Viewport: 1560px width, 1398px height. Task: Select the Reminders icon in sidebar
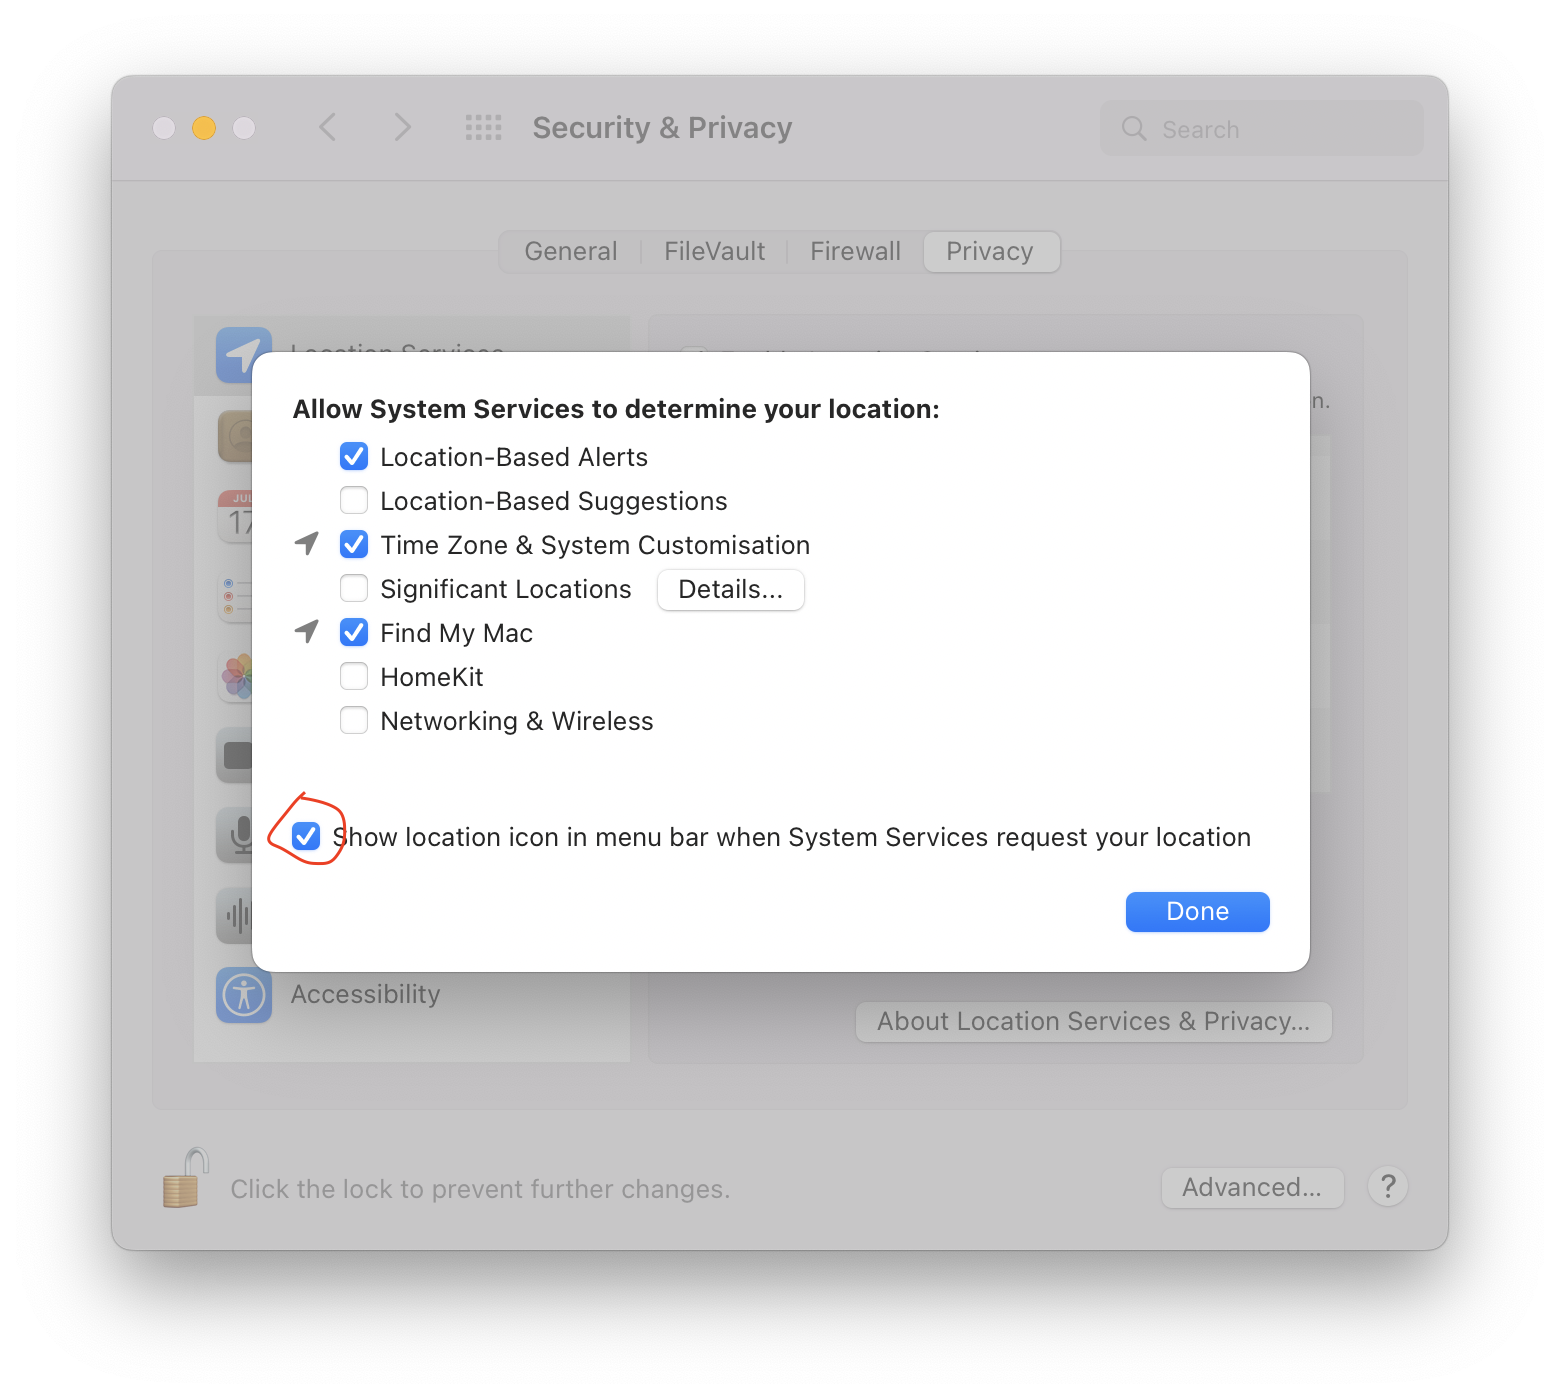[x=236, y=597]
